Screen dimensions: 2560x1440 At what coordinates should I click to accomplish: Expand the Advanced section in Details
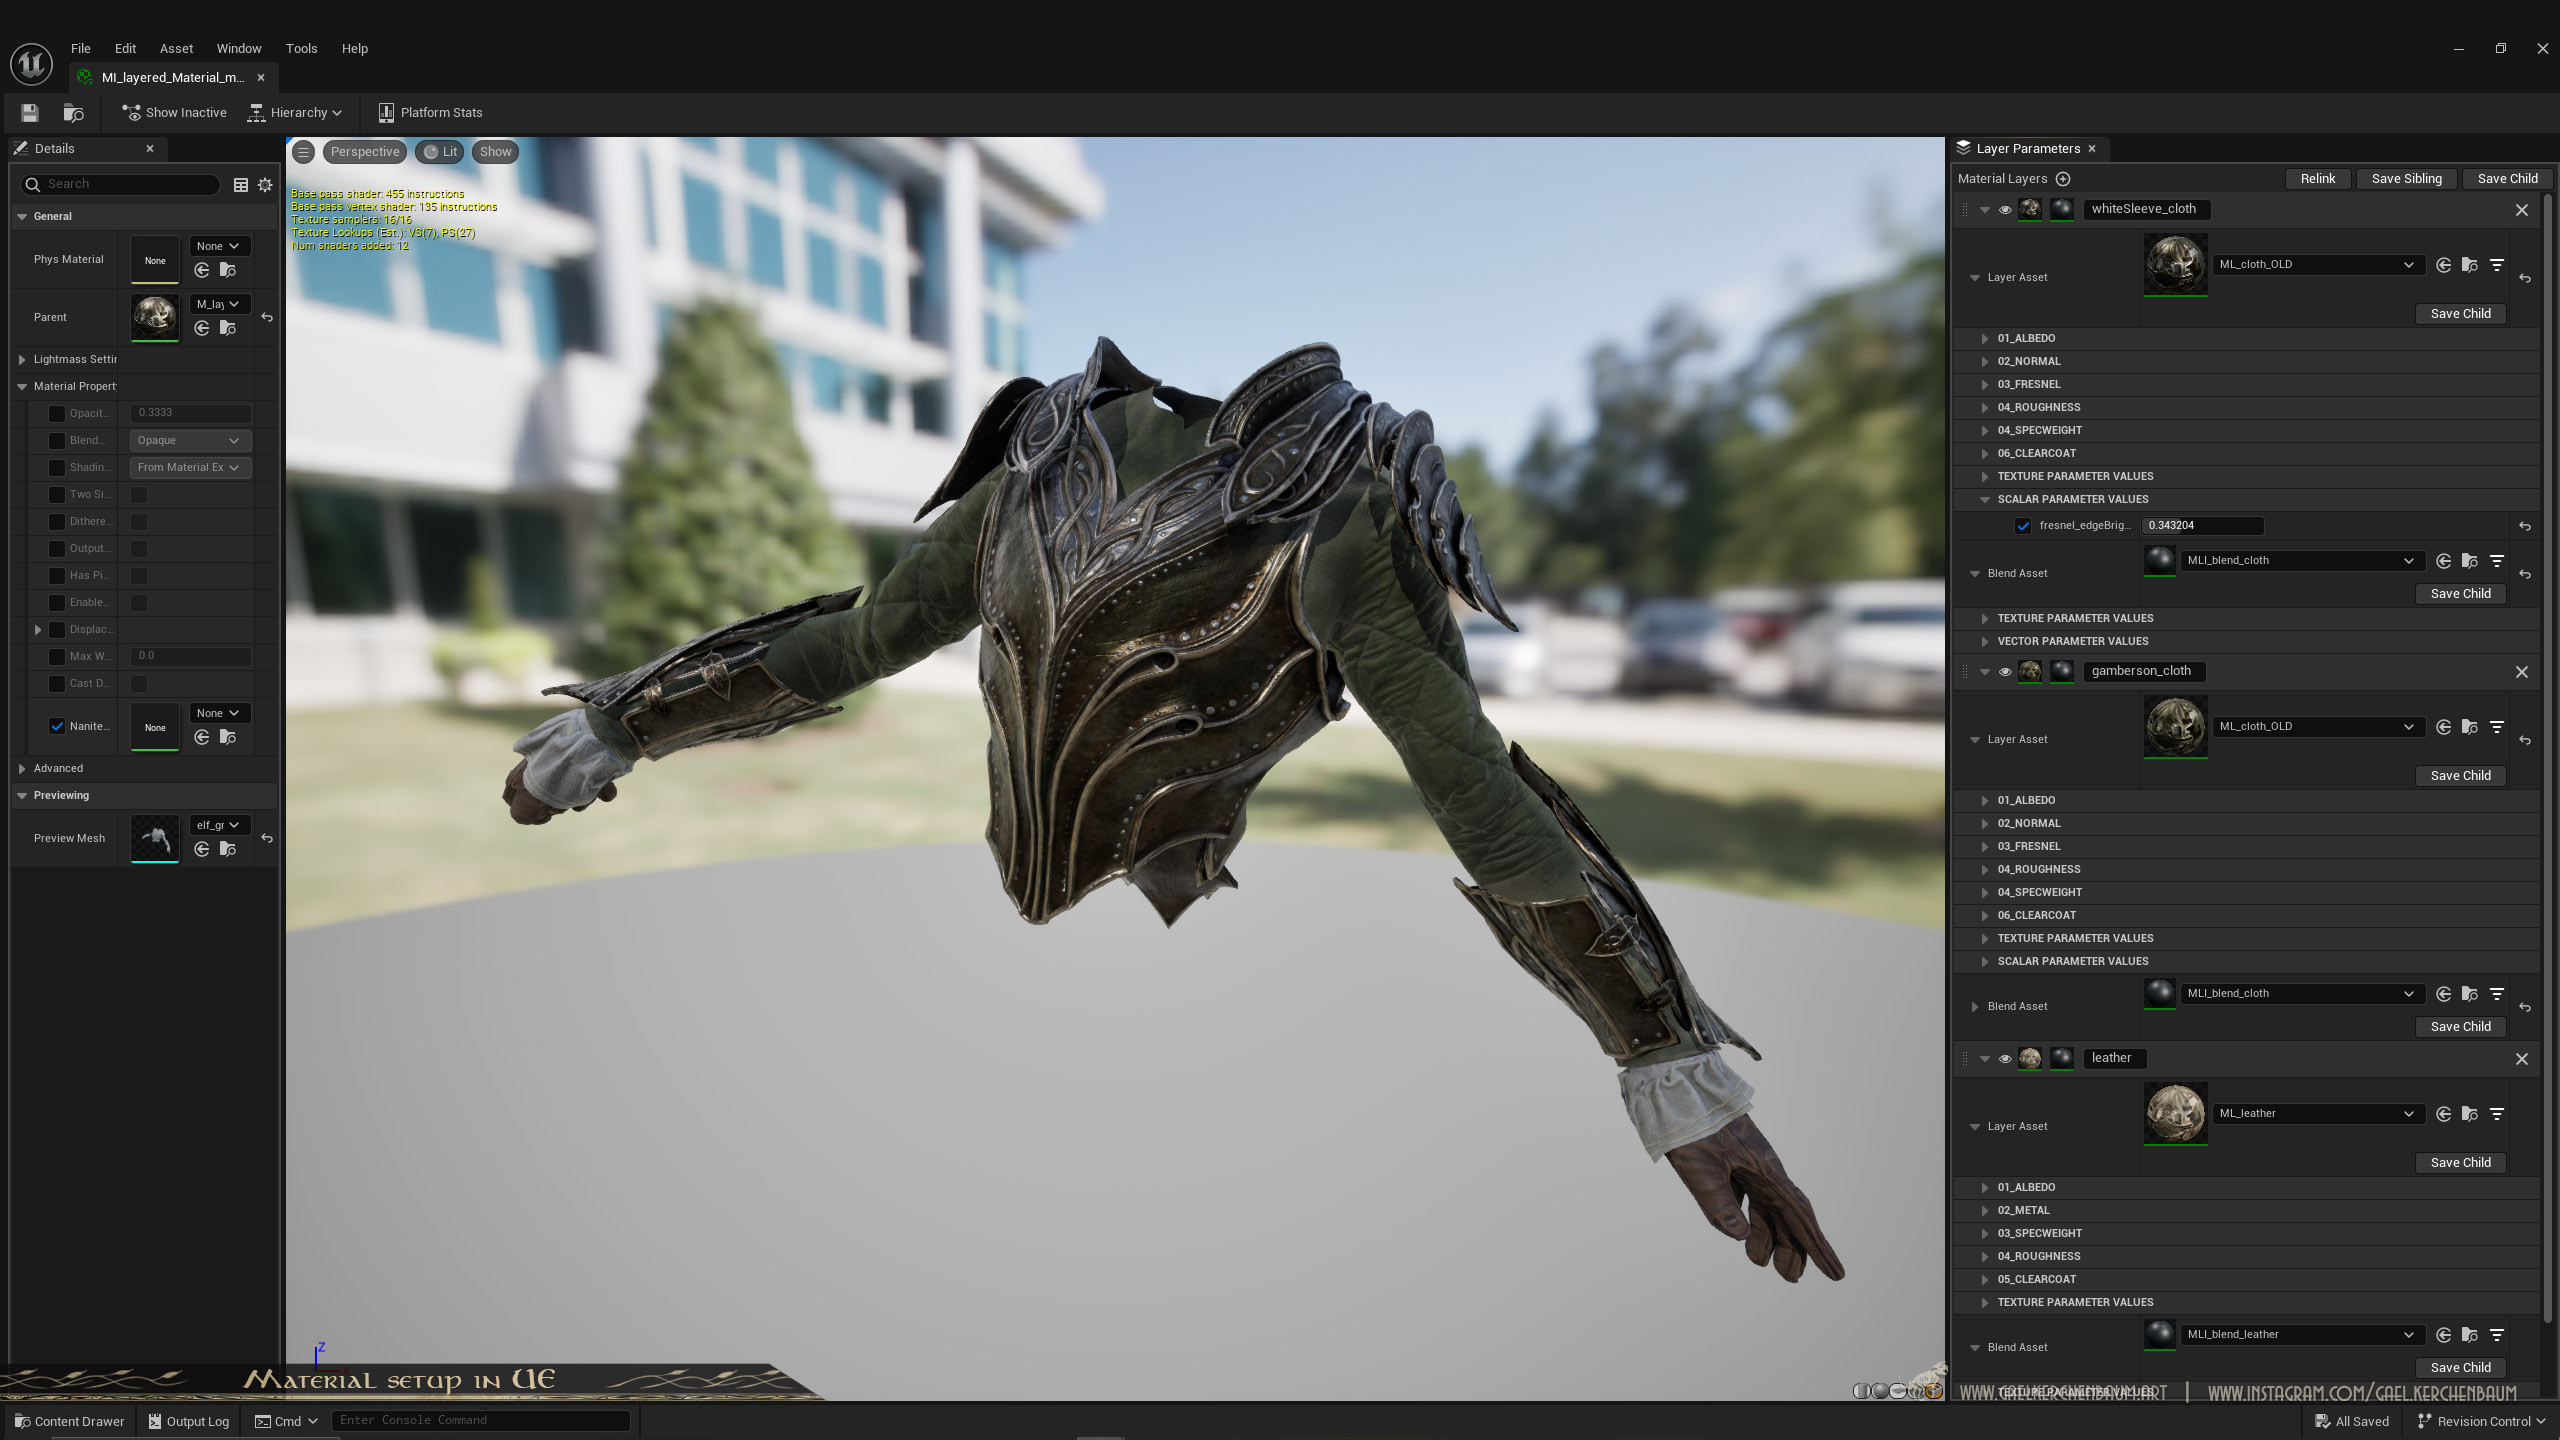pos(22,769)
